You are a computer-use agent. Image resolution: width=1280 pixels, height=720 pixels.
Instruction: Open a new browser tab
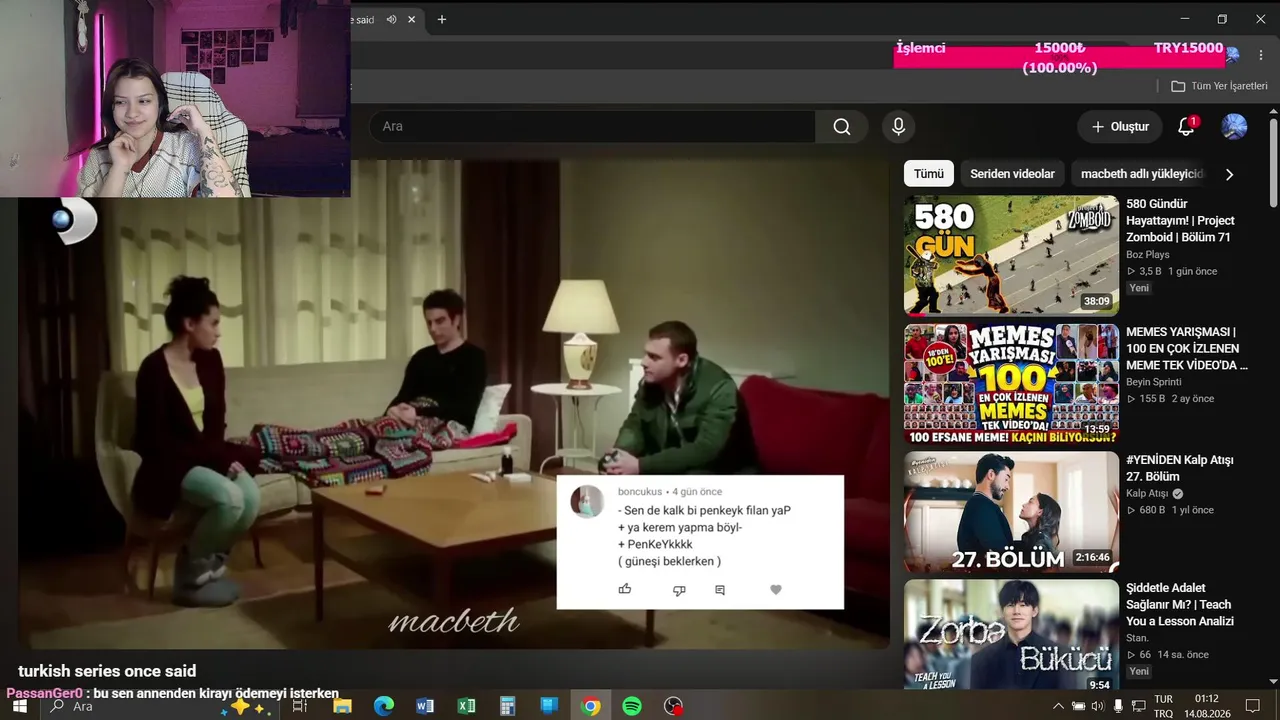(441, 19)
